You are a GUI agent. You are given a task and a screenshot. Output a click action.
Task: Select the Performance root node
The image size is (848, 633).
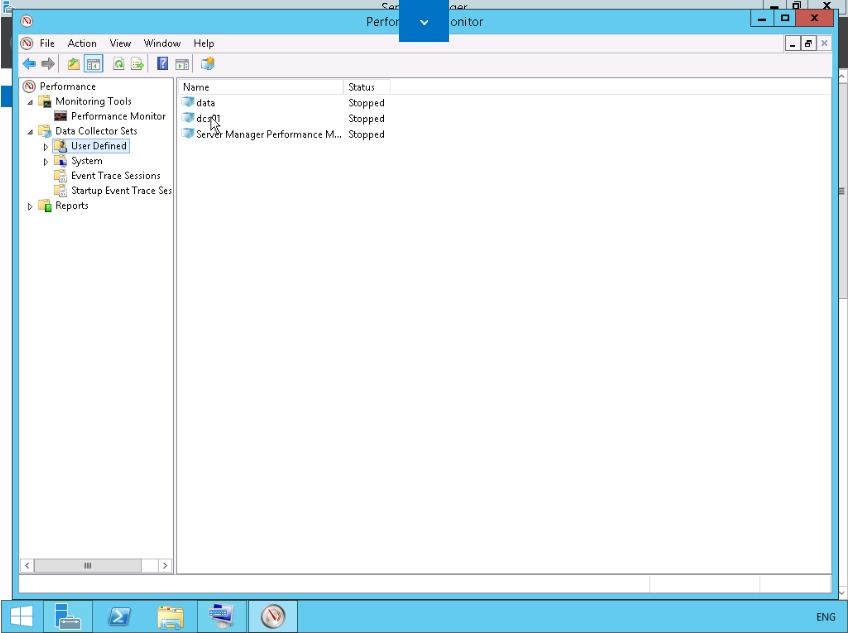pos(68,87)
